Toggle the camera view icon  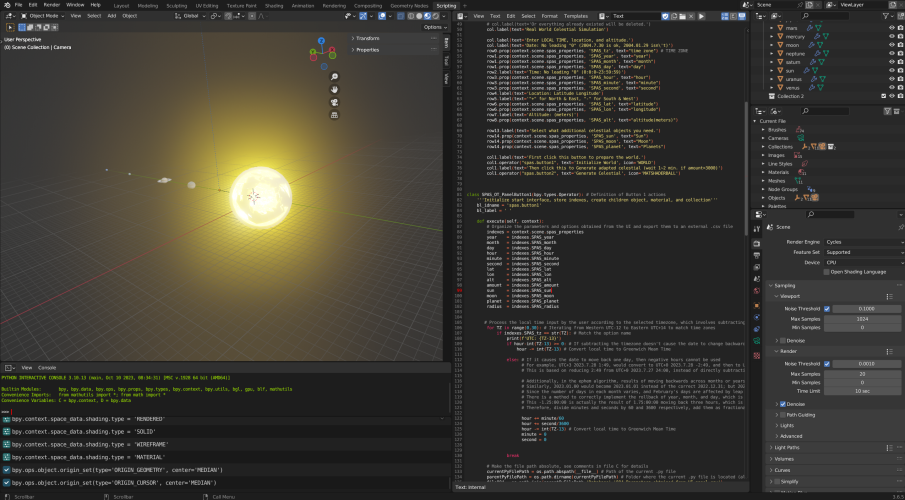click(336, 104)
